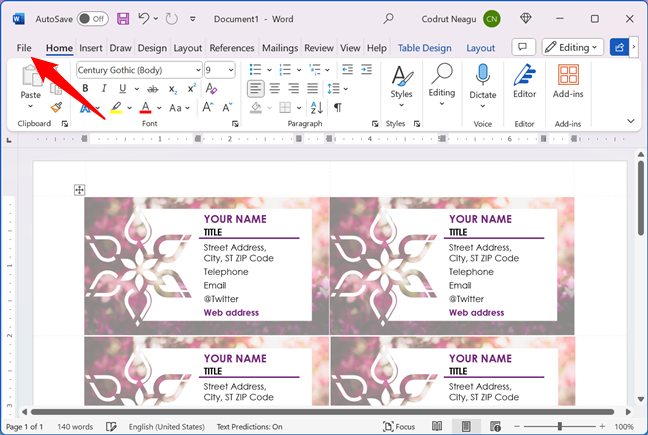Undo the last action
This screenshot has height=435, width=648.
(x=143, y=19)
